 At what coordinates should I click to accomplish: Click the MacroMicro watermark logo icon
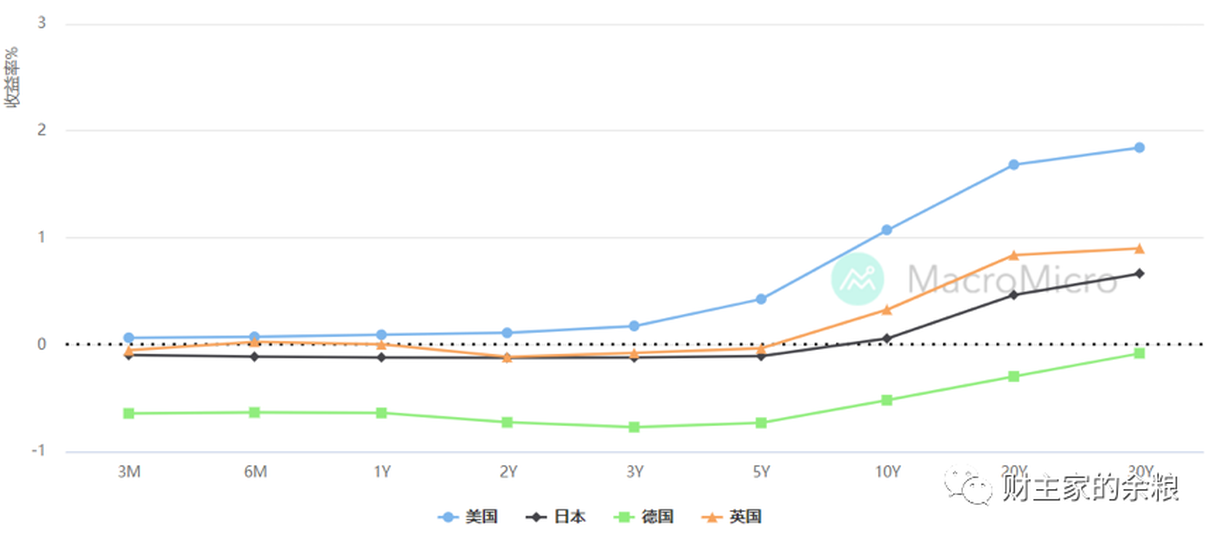coord(857,279)
